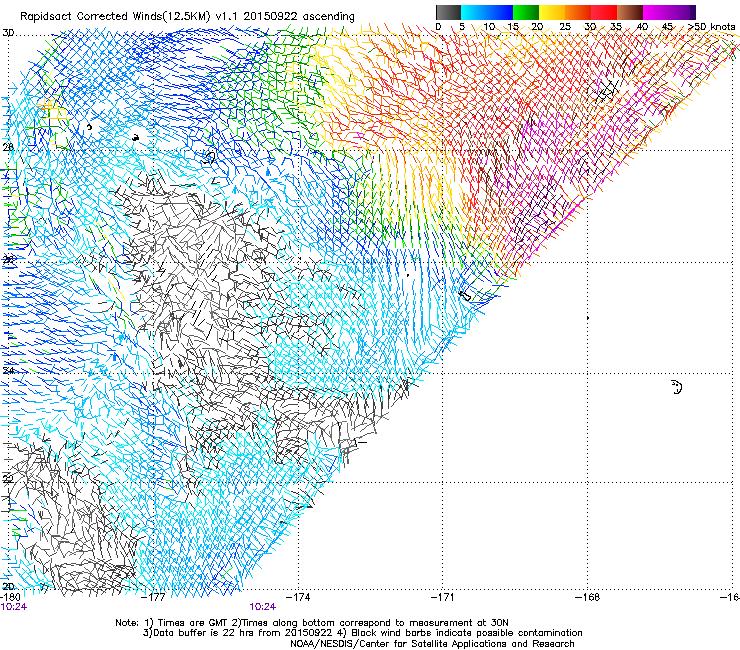Click the gray 0-5 knots legend swatch
This screenshot has width=740, height=650.
pos(448,12)
